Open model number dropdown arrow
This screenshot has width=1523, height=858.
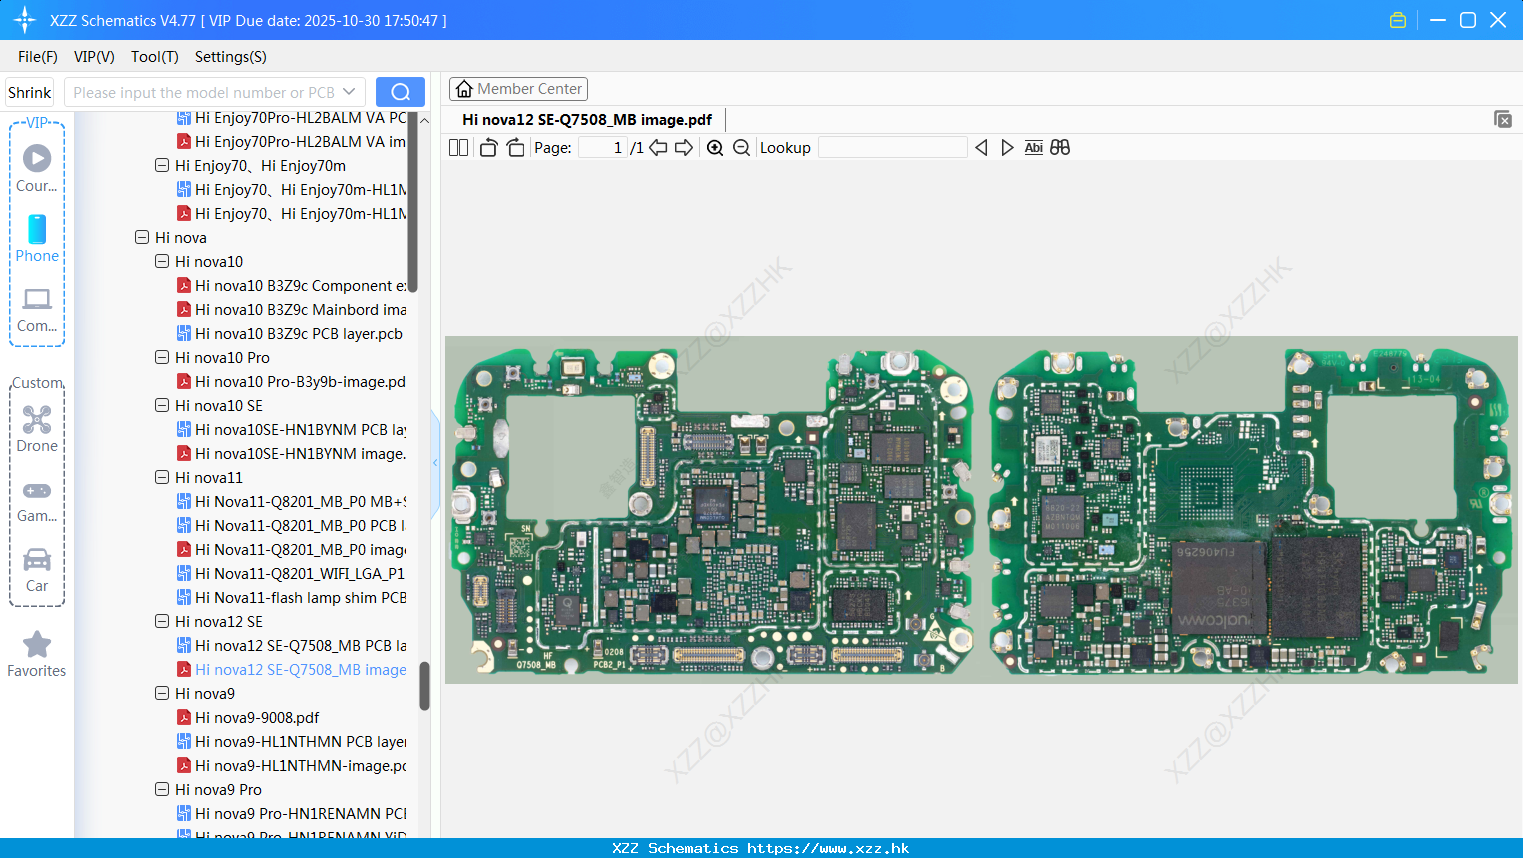point(349,92)
